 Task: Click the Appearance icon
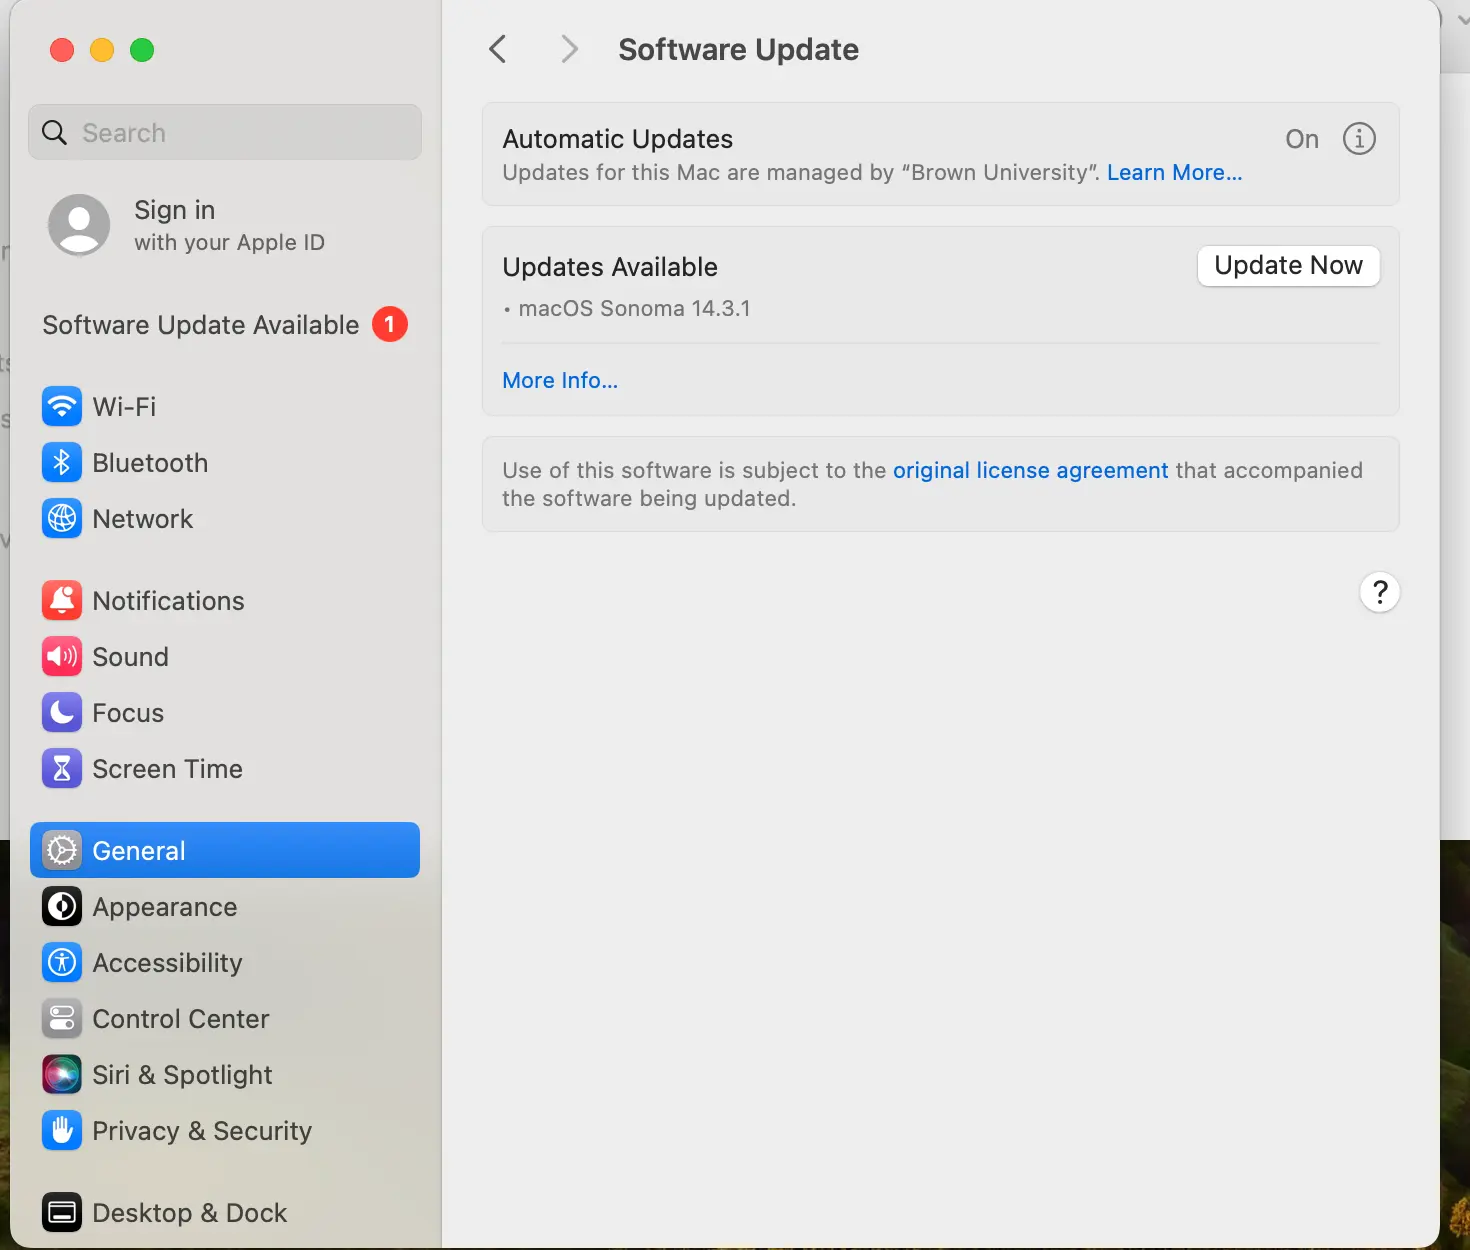click(62, 906)
